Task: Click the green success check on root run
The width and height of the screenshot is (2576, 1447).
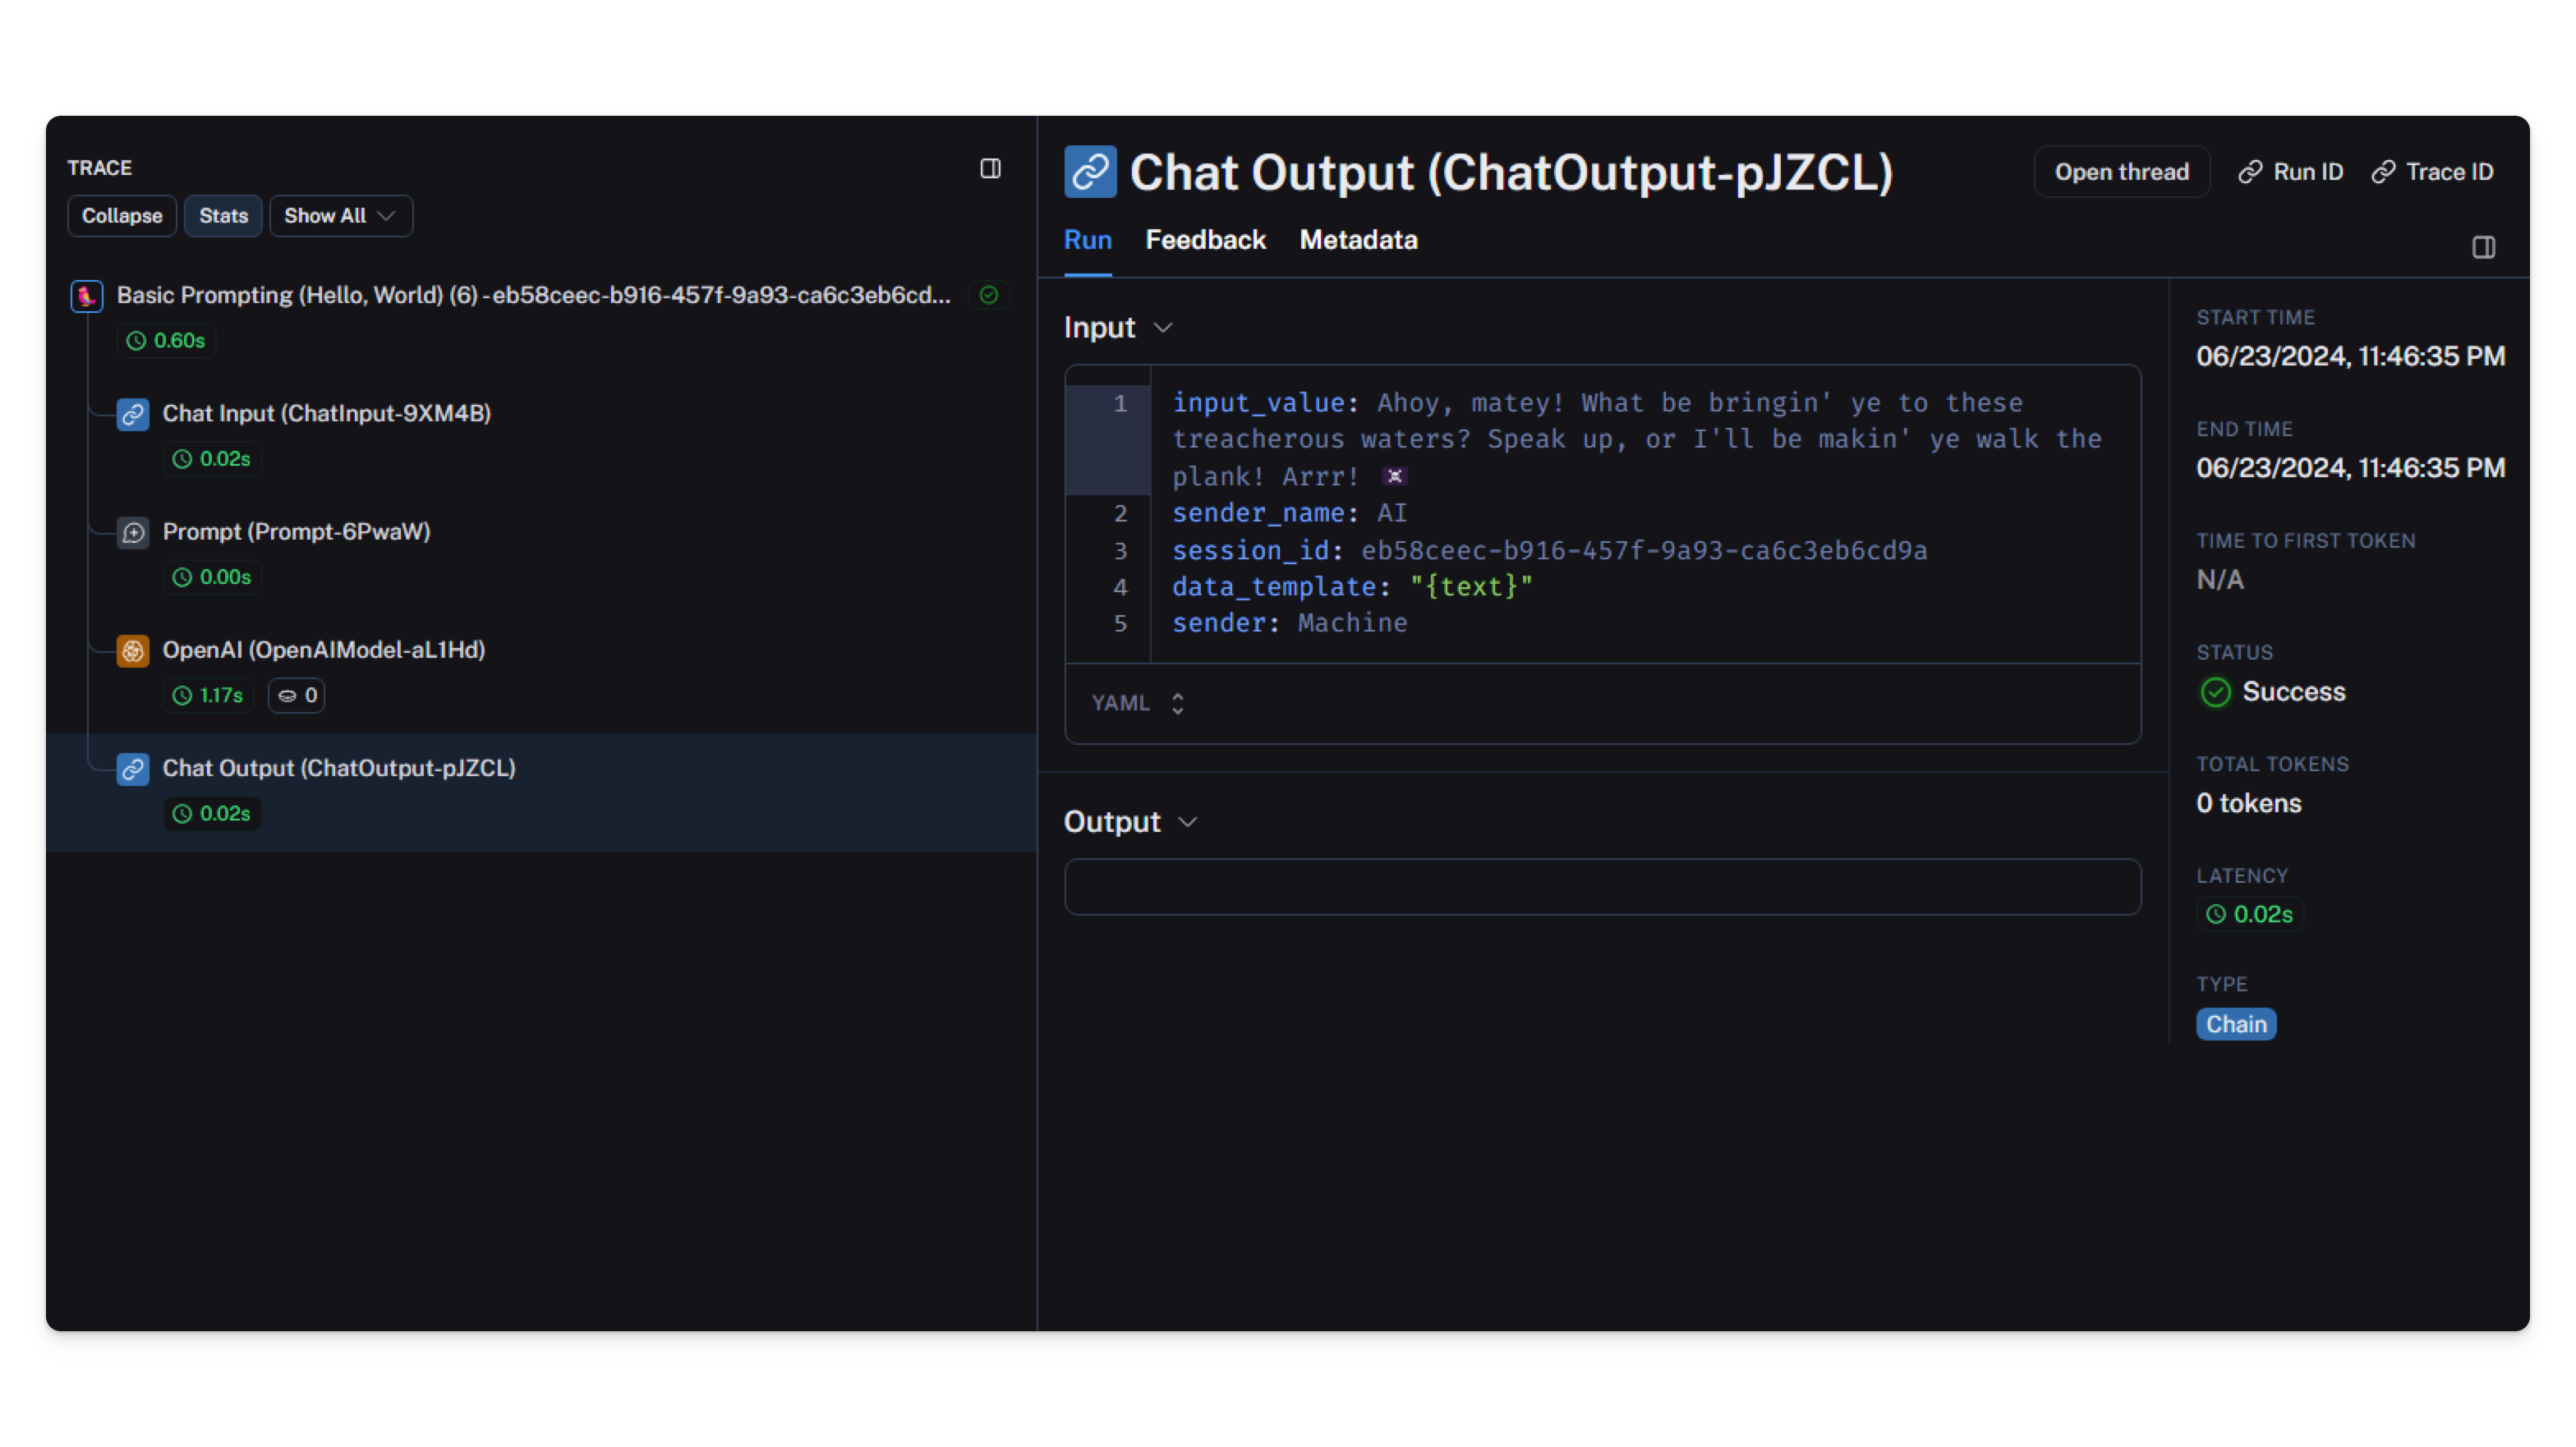Action: click(x=988, y=295)
